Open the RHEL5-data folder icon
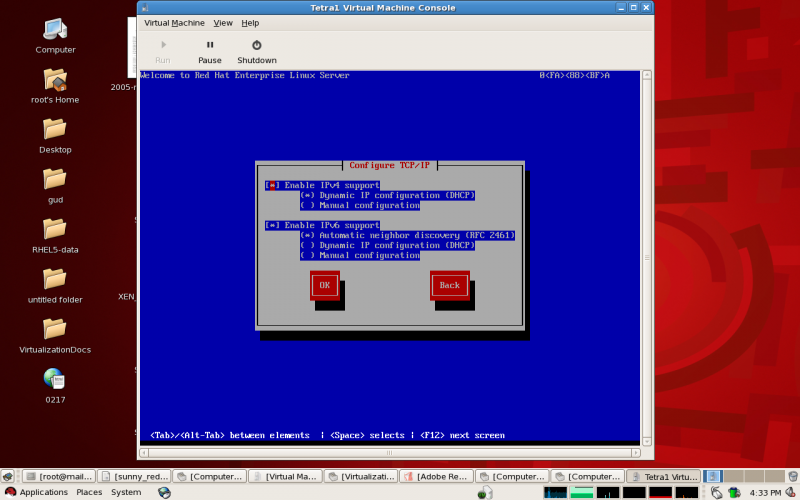 55,229
